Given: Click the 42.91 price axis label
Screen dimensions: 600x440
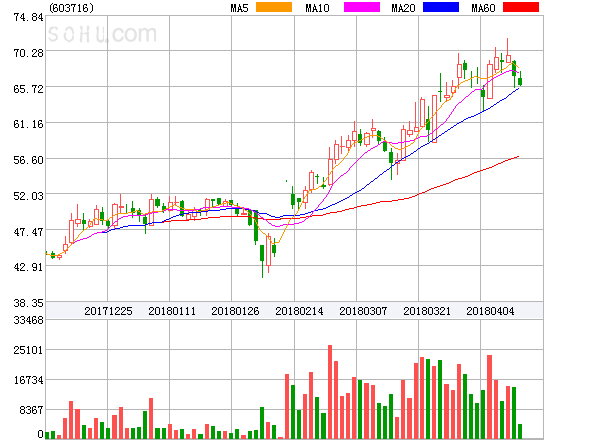Looking at the screenshot, I should pos(28,267).
